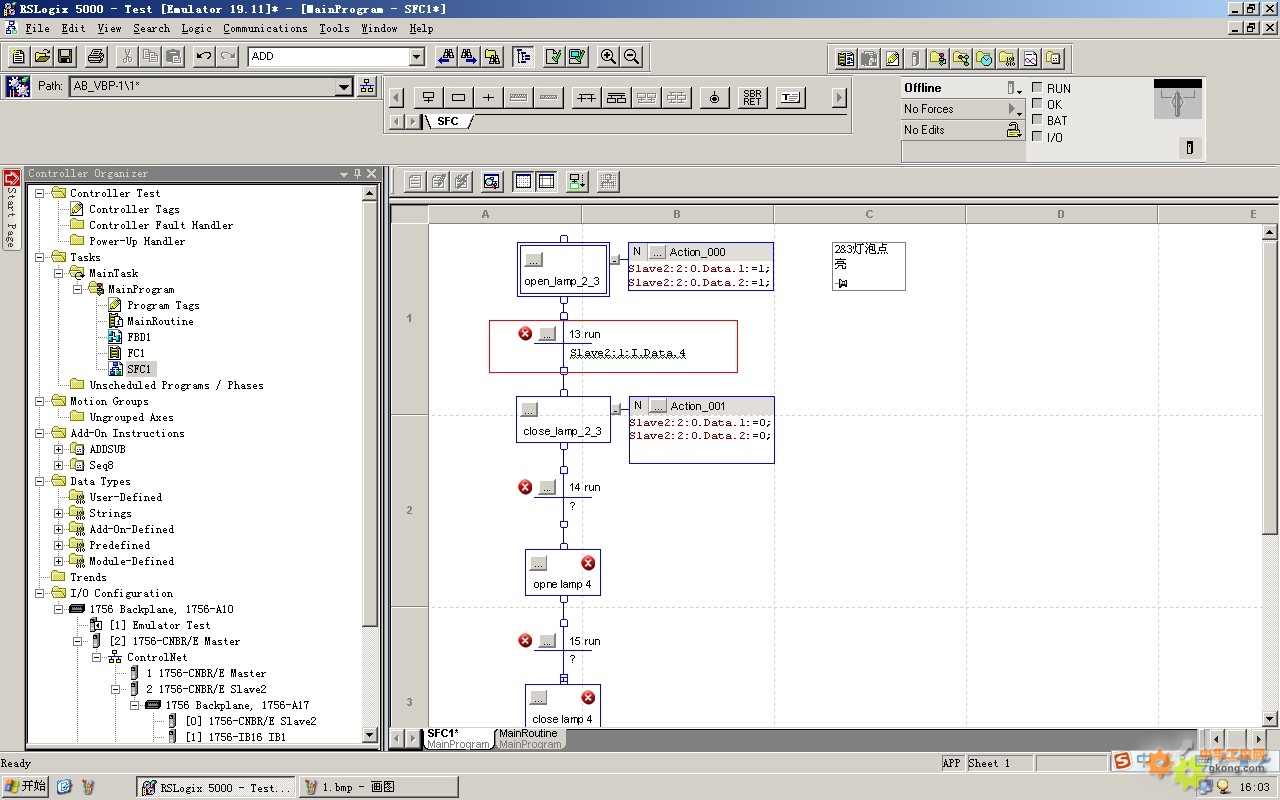Image resolution: width=1280 pixels, height=800 pixels.
Task: Collapse the MainProgram node
Action: (78, 289)
